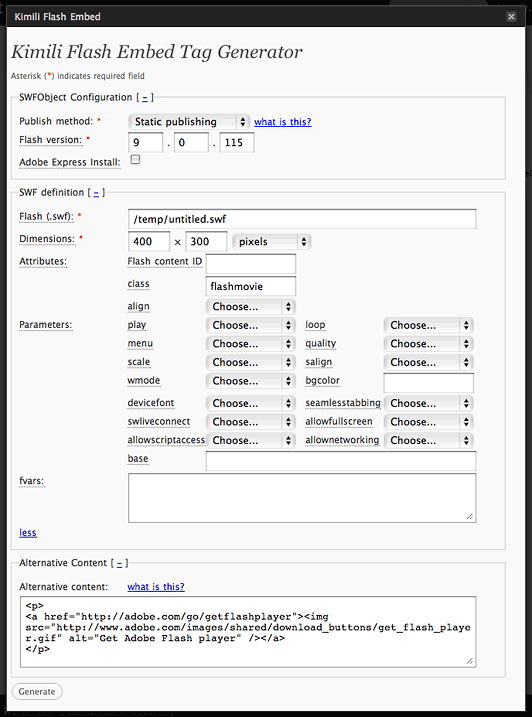Open the wmode Choose dropdown
Viewport: 532px width, 717px height.
[x=251, y=381]
